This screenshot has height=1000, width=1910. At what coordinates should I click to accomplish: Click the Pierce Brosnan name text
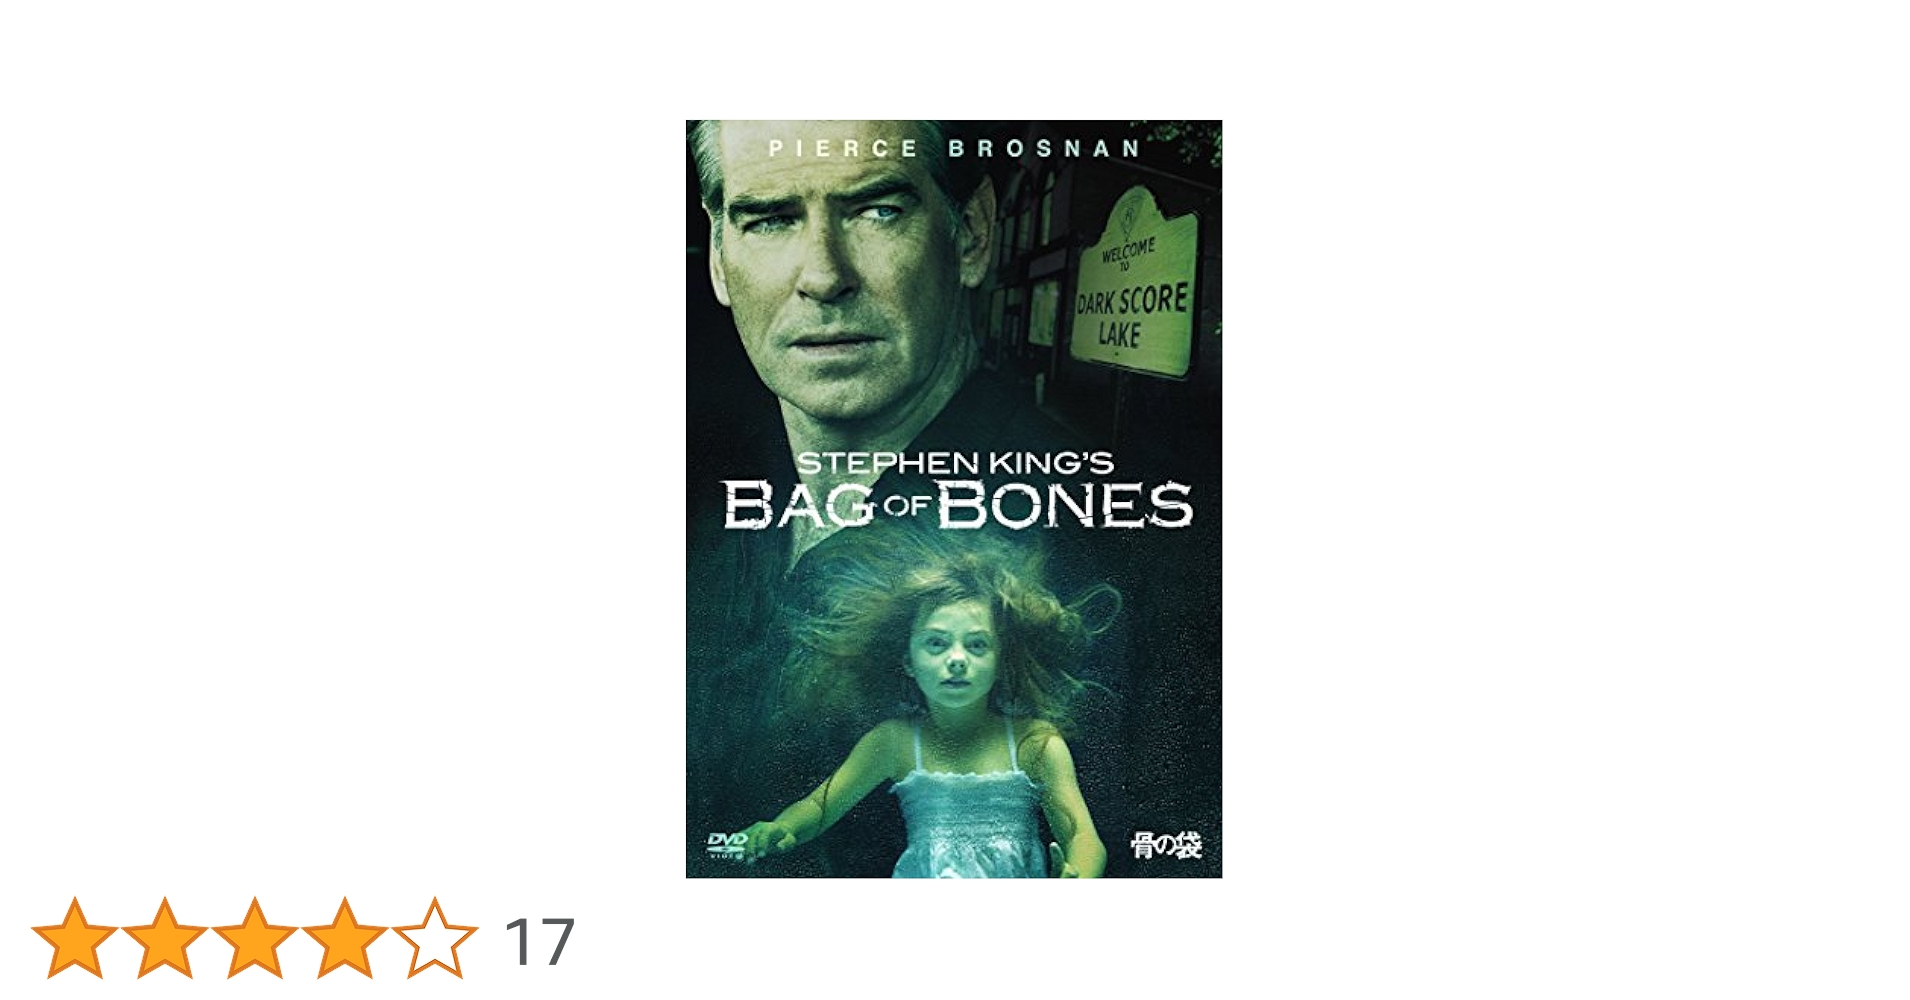pyautogui.click(x=954, y=149)
